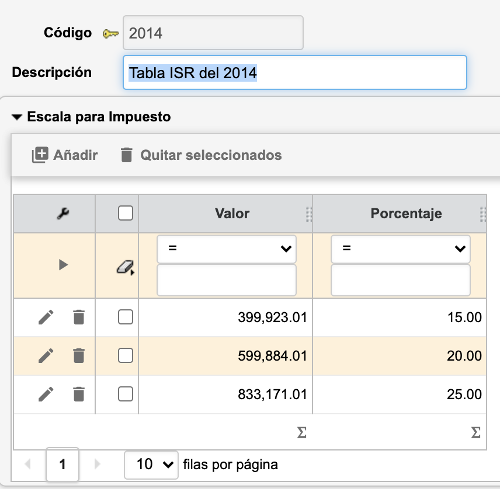Click the percentage cell 20.00

pyautogui.click(x=399, y=356)
